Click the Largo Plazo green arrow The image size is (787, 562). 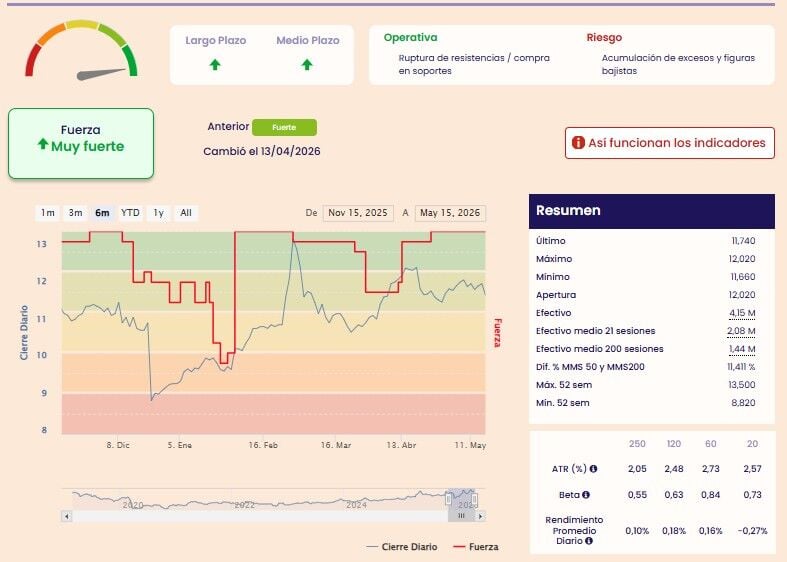point(215,65)
